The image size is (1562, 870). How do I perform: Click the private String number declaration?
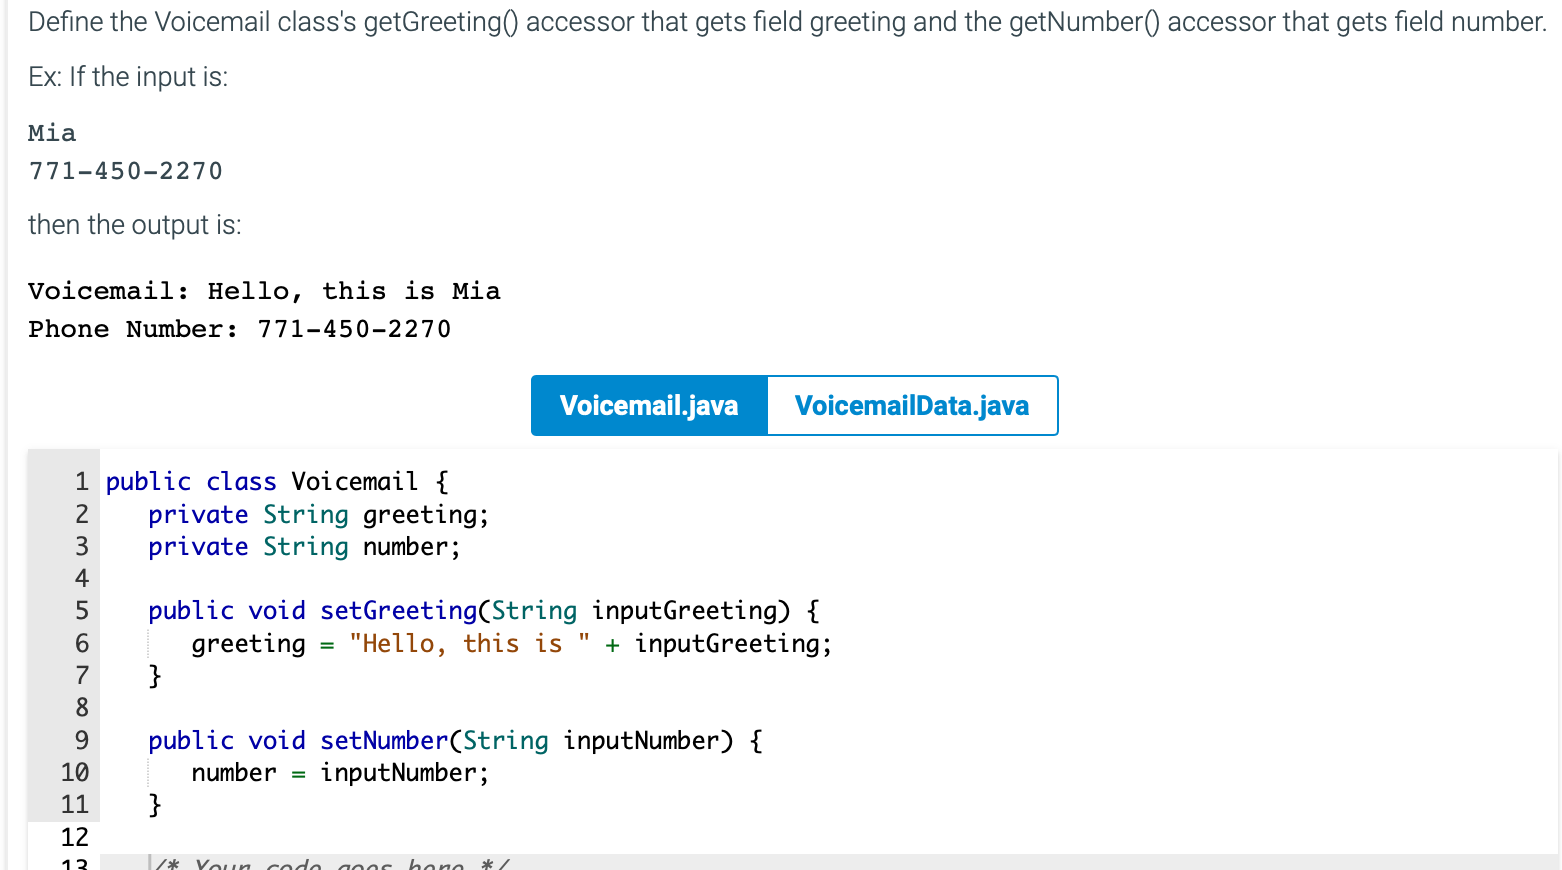pyautogui.click(x=302, y=546)
